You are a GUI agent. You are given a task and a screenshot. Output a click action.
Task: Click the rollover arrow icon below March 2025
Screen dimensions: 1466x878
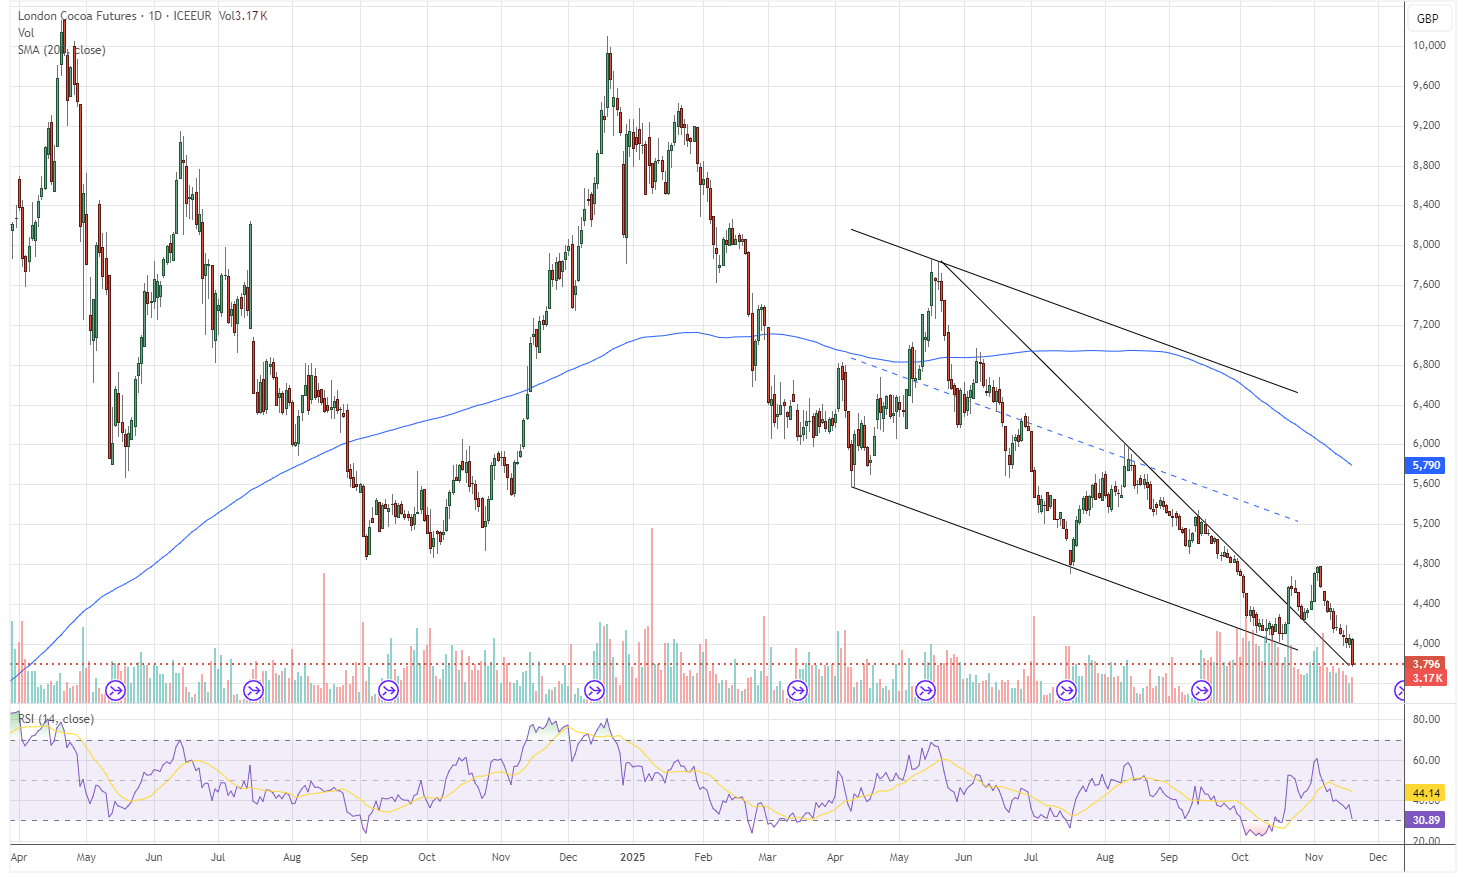797,689
